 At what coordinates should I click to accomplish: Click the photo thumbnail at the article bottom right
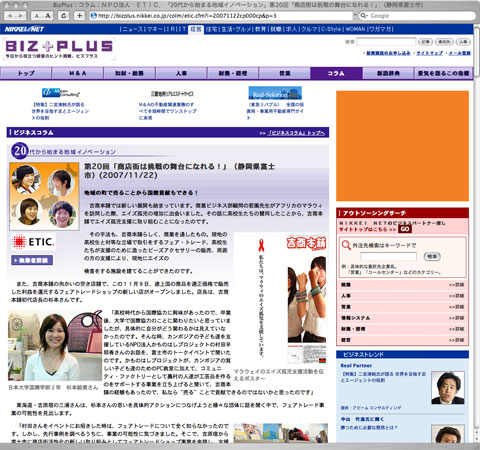pyautogui.click(x=281, y=433)
